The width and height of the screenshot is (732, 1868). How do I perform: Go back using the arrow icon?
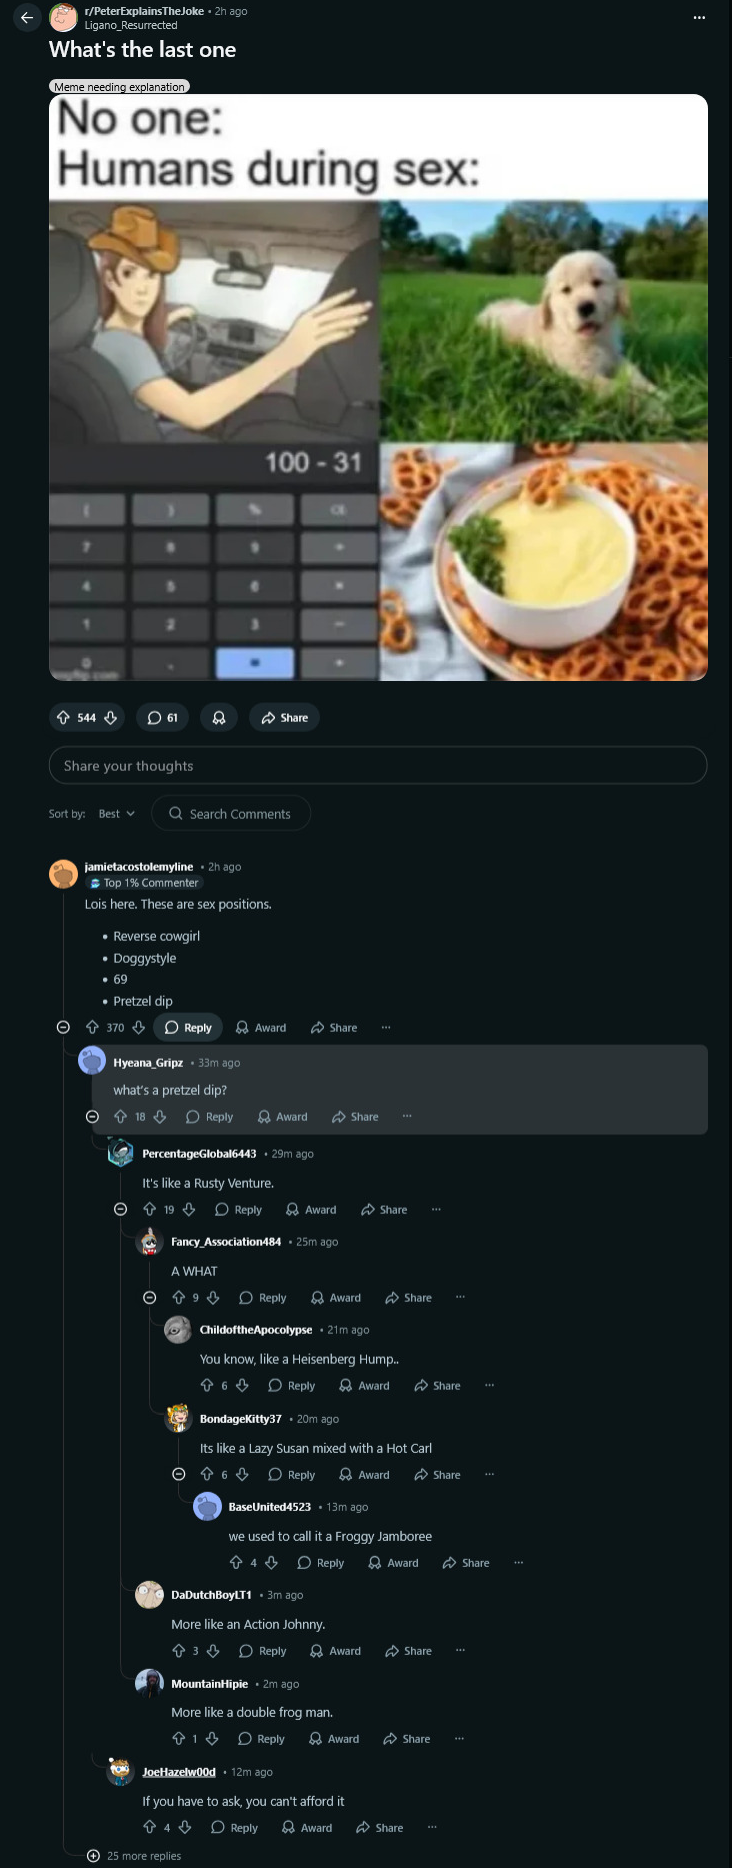click(x=27, y=18)
